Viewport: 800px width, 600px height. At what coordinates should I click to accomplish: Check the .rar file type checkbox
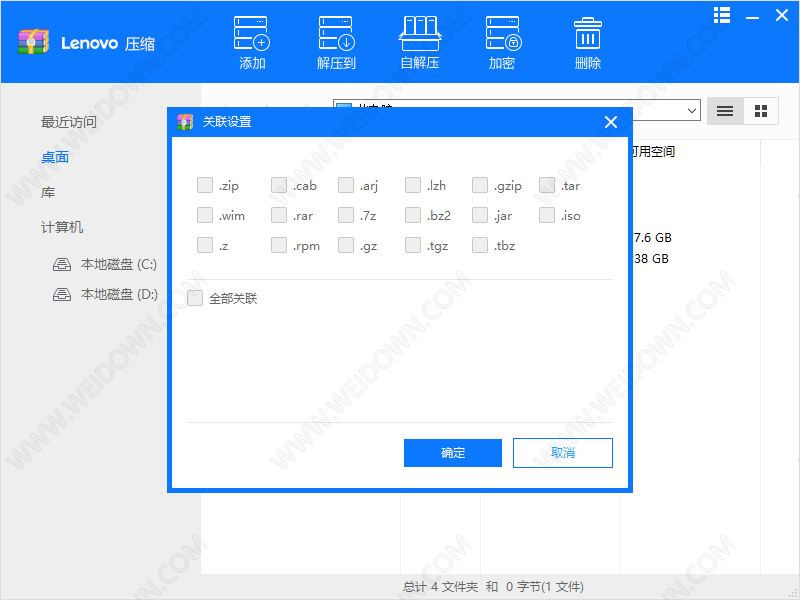pos(279,215)
